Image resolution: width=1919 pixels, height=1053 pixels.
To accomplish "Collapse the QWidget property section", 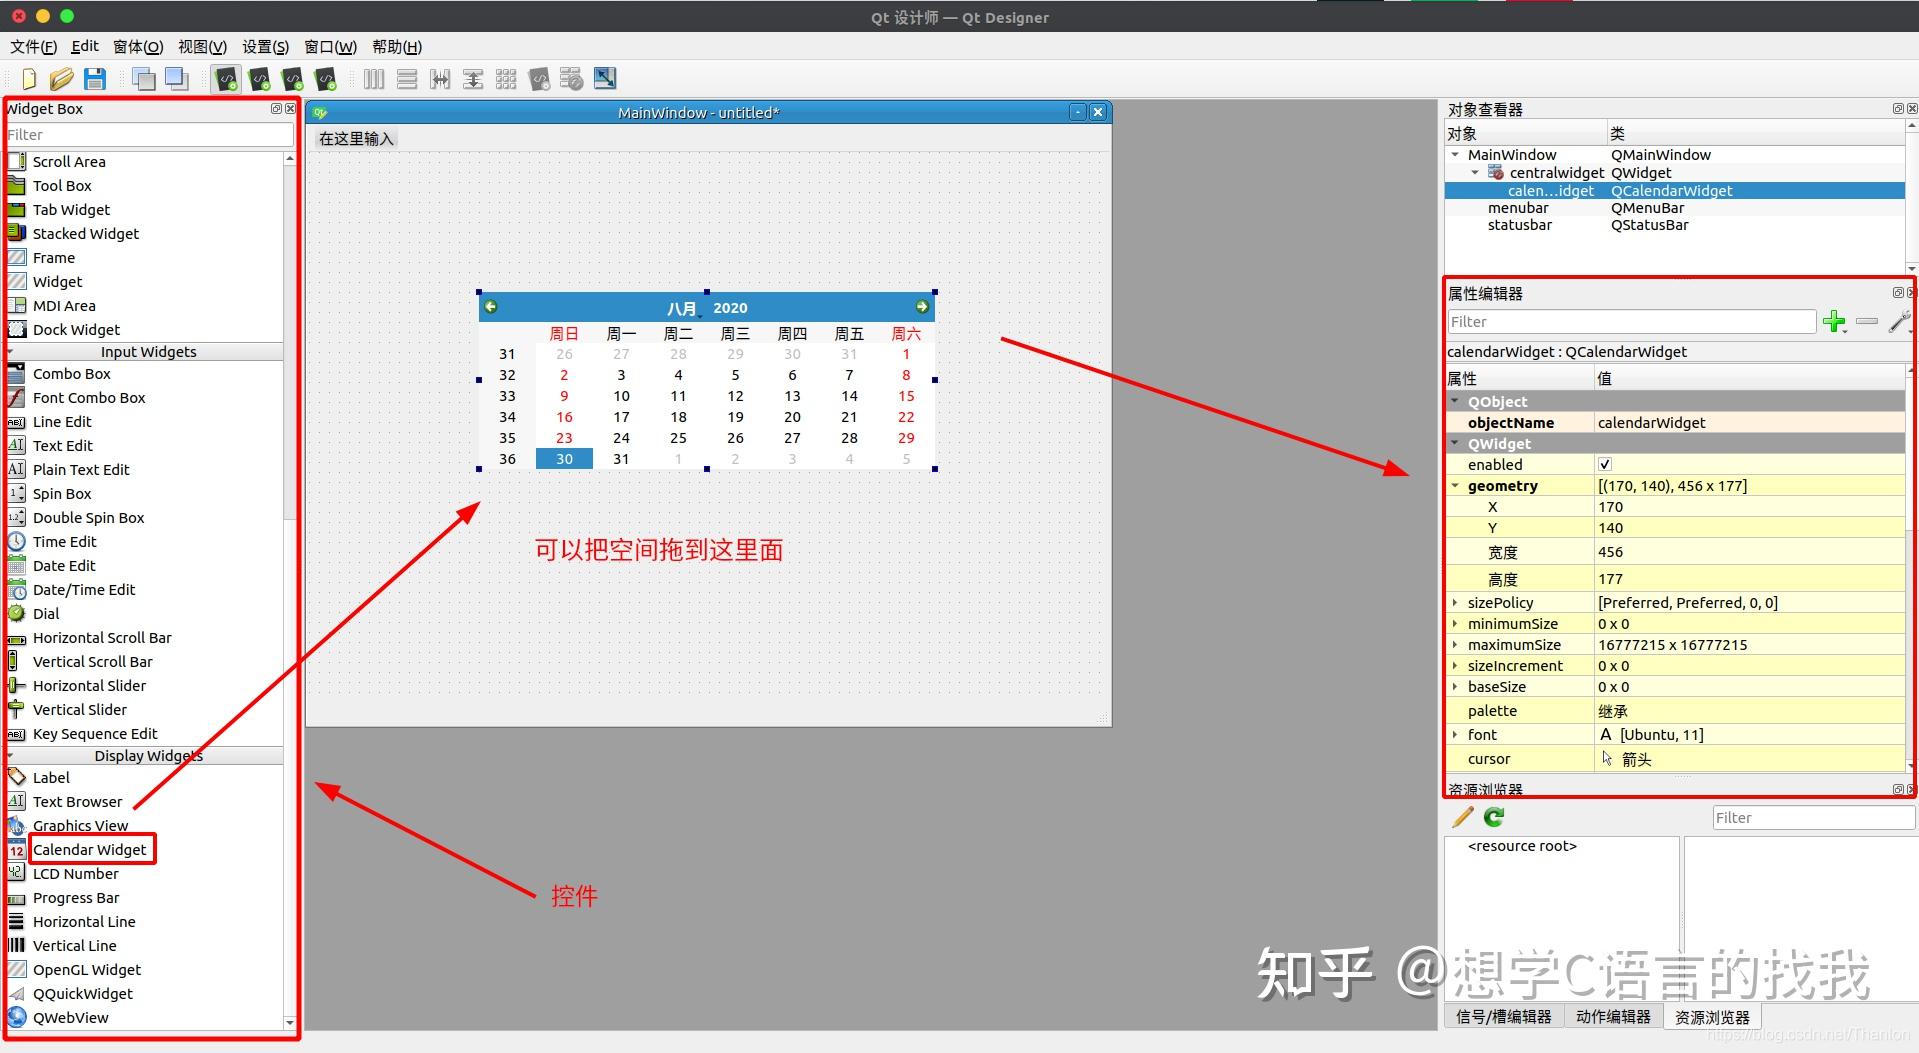I will pyautogui.click(x=1456, y=443).
